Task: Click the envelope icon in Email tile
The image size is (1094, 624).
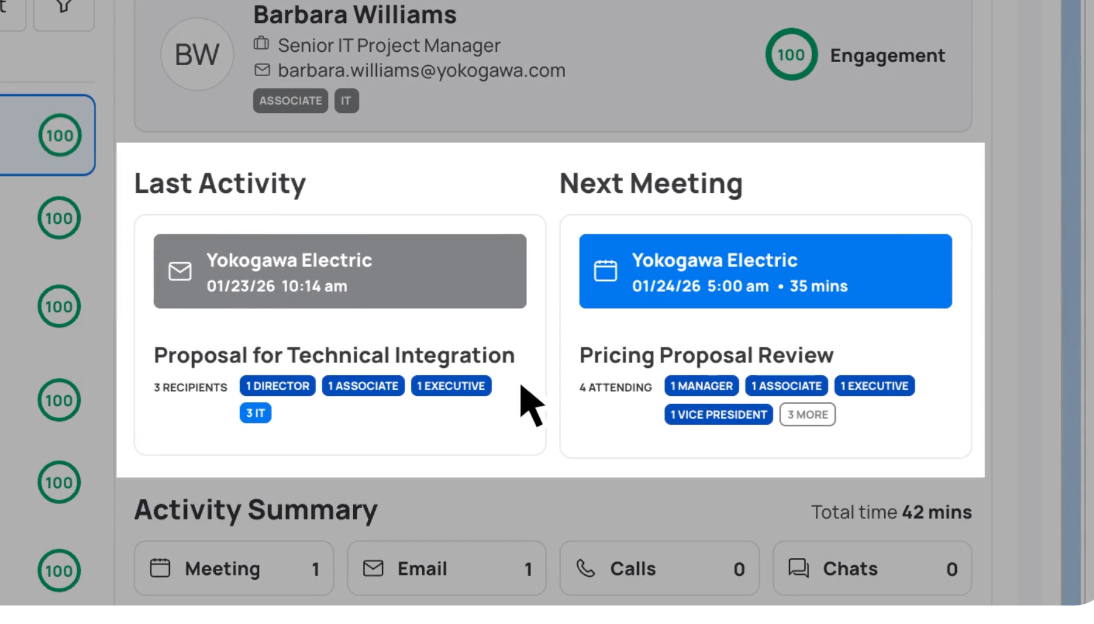Action: (x=373, y=568)
